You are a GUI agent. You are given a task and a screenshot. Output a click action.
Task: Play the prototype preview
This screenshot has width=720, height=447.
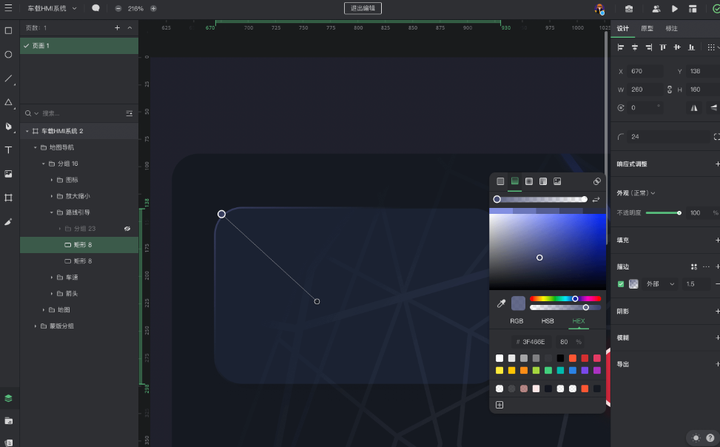[675, 9]
